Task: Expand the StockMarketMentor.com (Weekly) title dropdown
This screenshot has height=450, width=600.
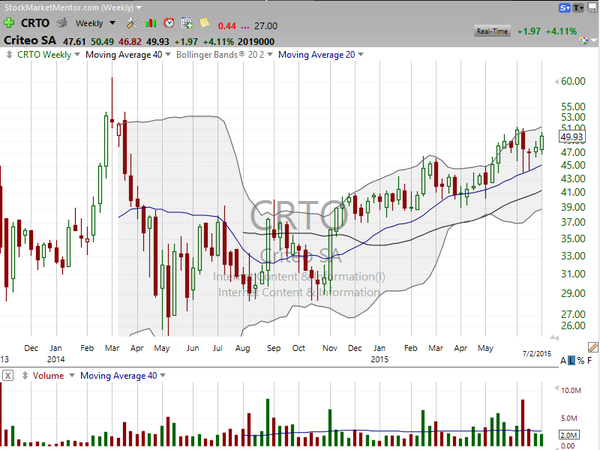Action: point(139,7)
